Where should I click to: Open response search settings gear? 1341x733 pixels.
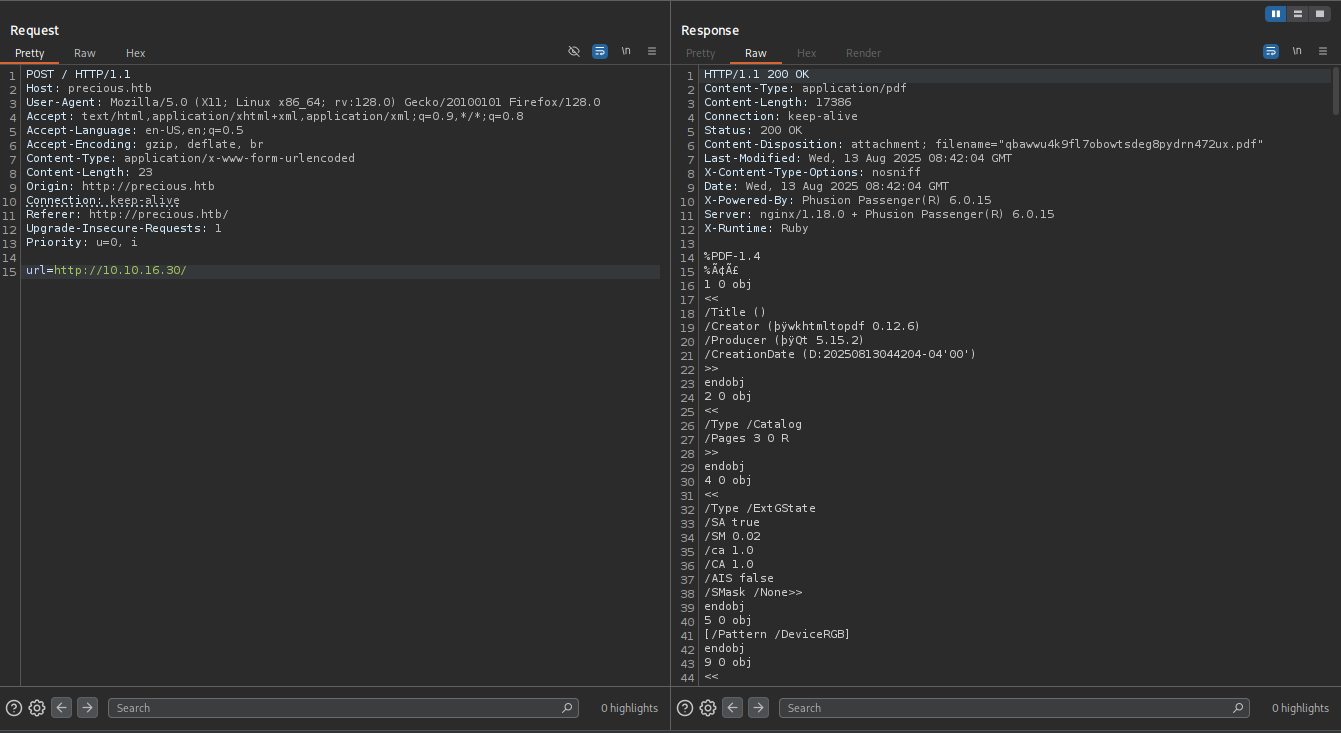coord(708,708)
